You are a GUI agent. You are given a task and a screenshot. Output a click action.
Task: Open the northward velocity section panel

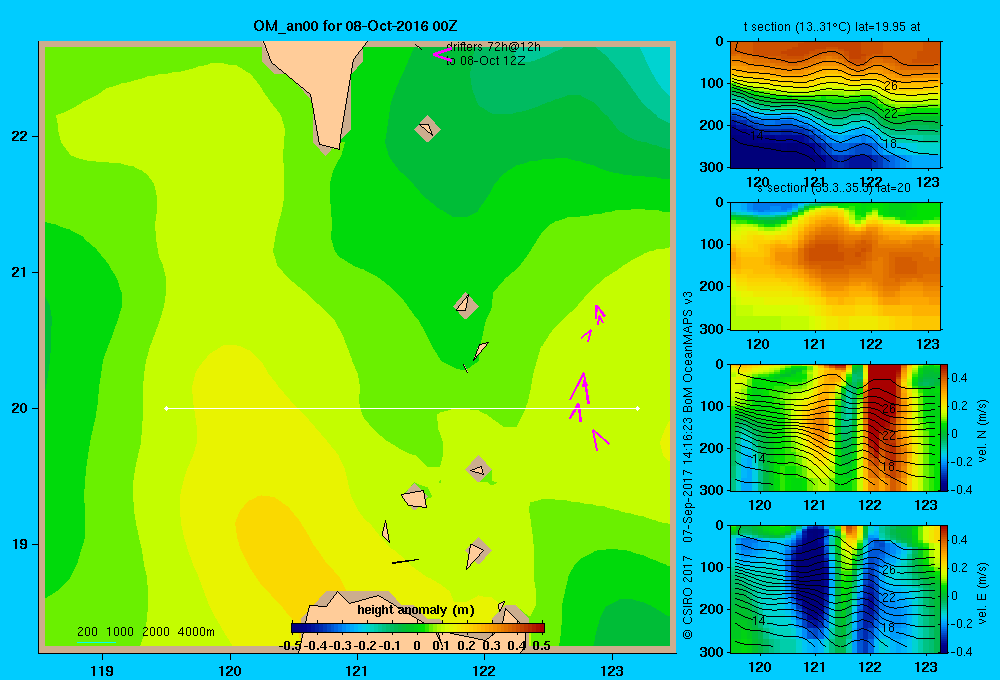click(x=834, y=427)
